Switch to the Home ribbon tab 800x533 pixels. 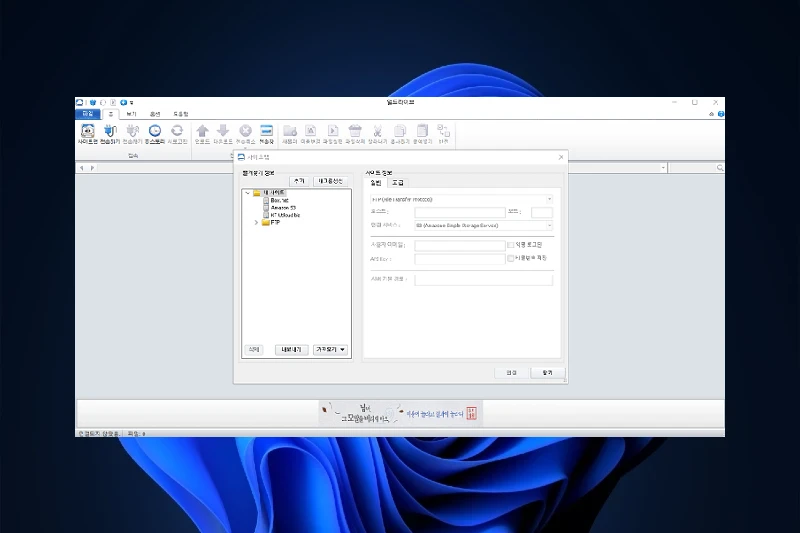point(110,114)
